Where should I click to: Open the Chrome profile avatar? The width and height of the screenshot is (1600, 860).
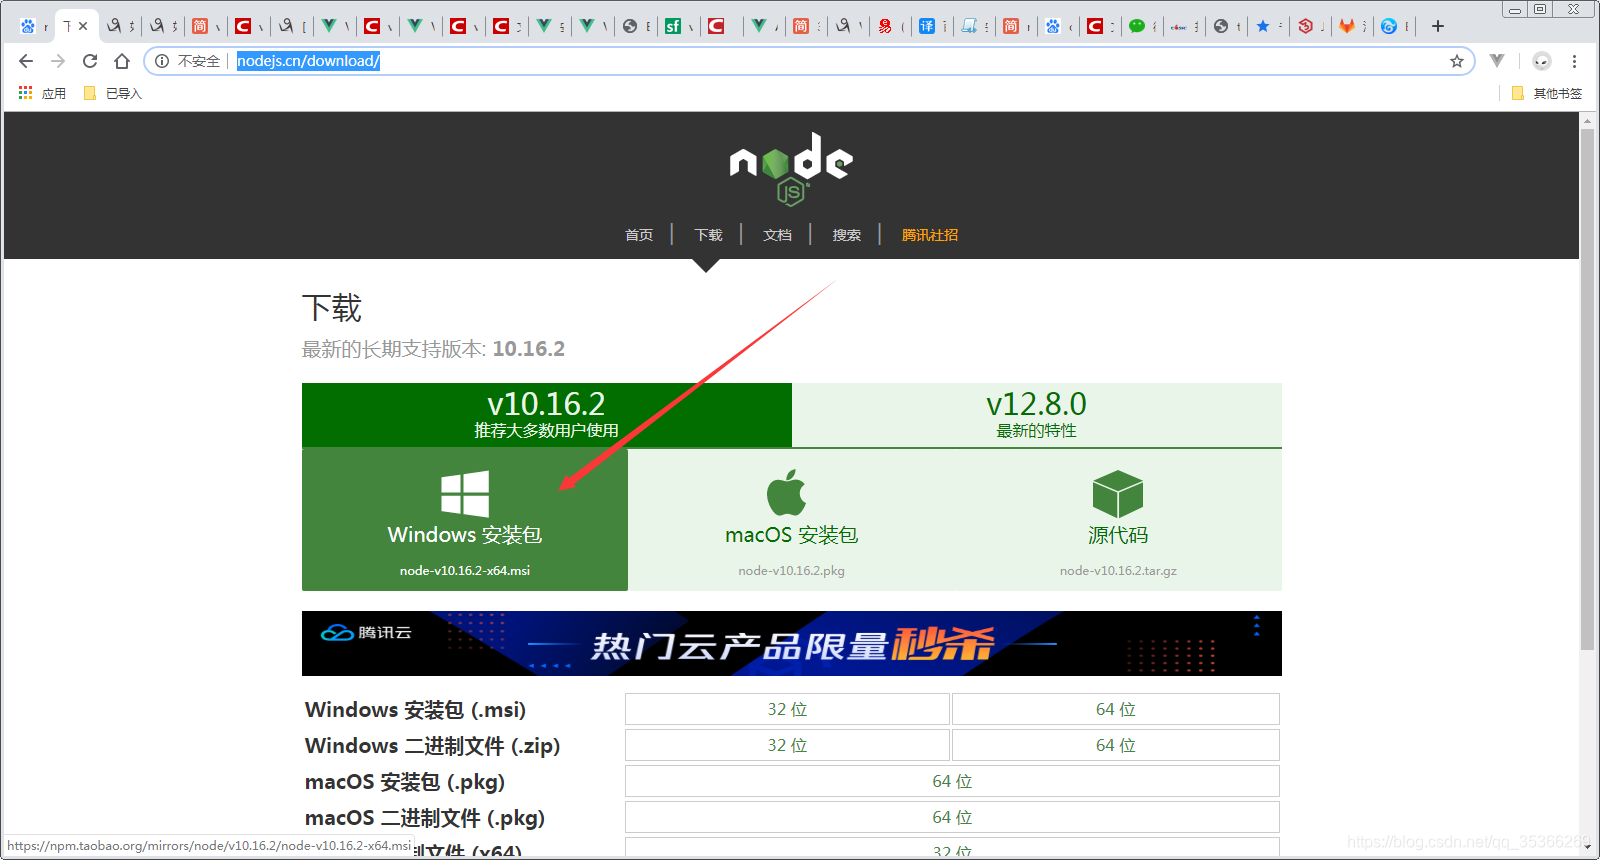tap(1542, 61)
